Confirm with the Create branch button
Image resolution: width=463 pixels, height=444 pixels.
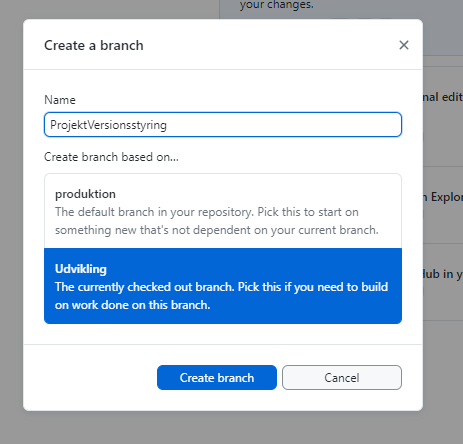(x=217, y=377)
